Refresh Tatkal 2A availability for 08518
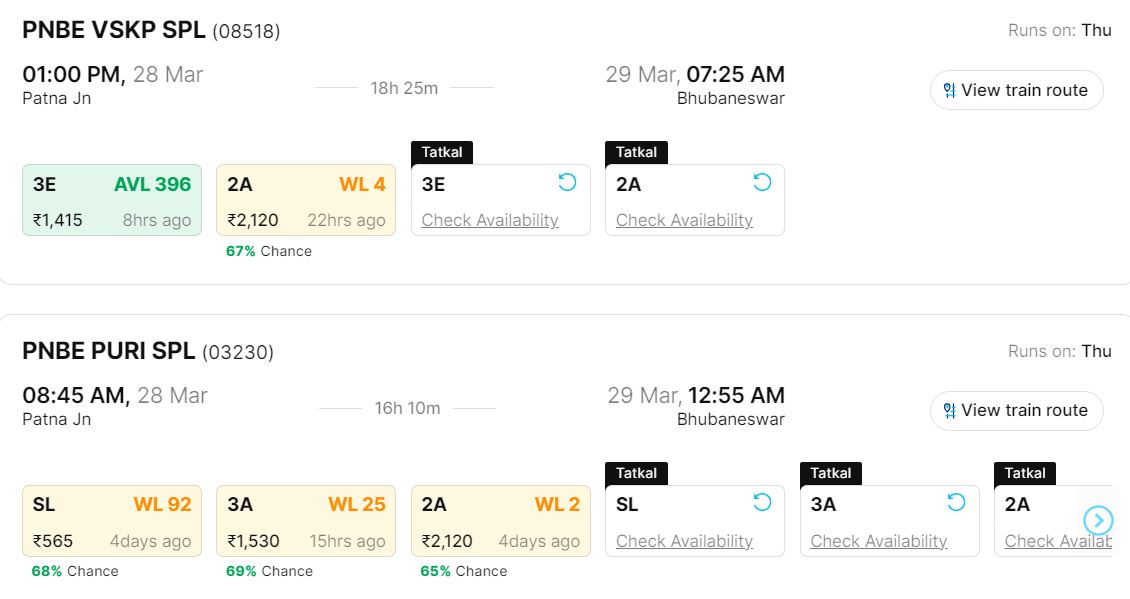 pyautogui.click(x=762, y=182)
